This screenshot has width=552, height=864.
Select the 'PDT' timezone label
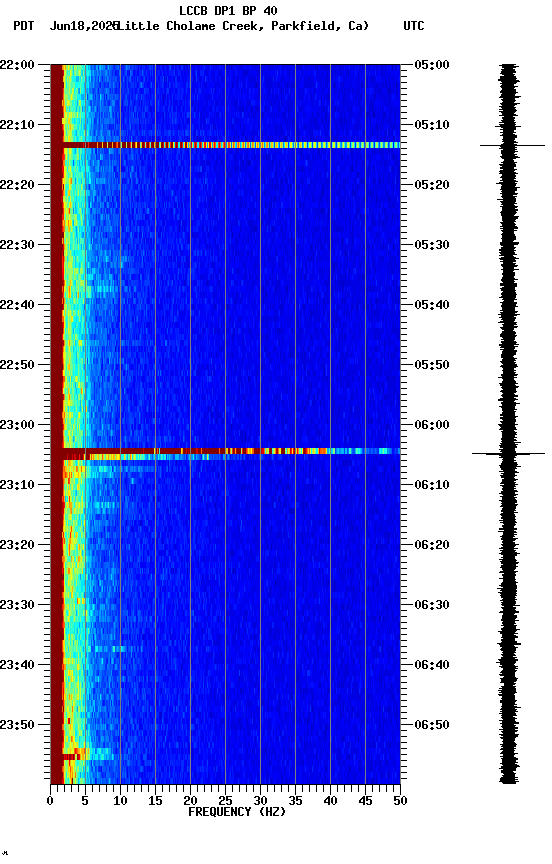tap(24, 26)
